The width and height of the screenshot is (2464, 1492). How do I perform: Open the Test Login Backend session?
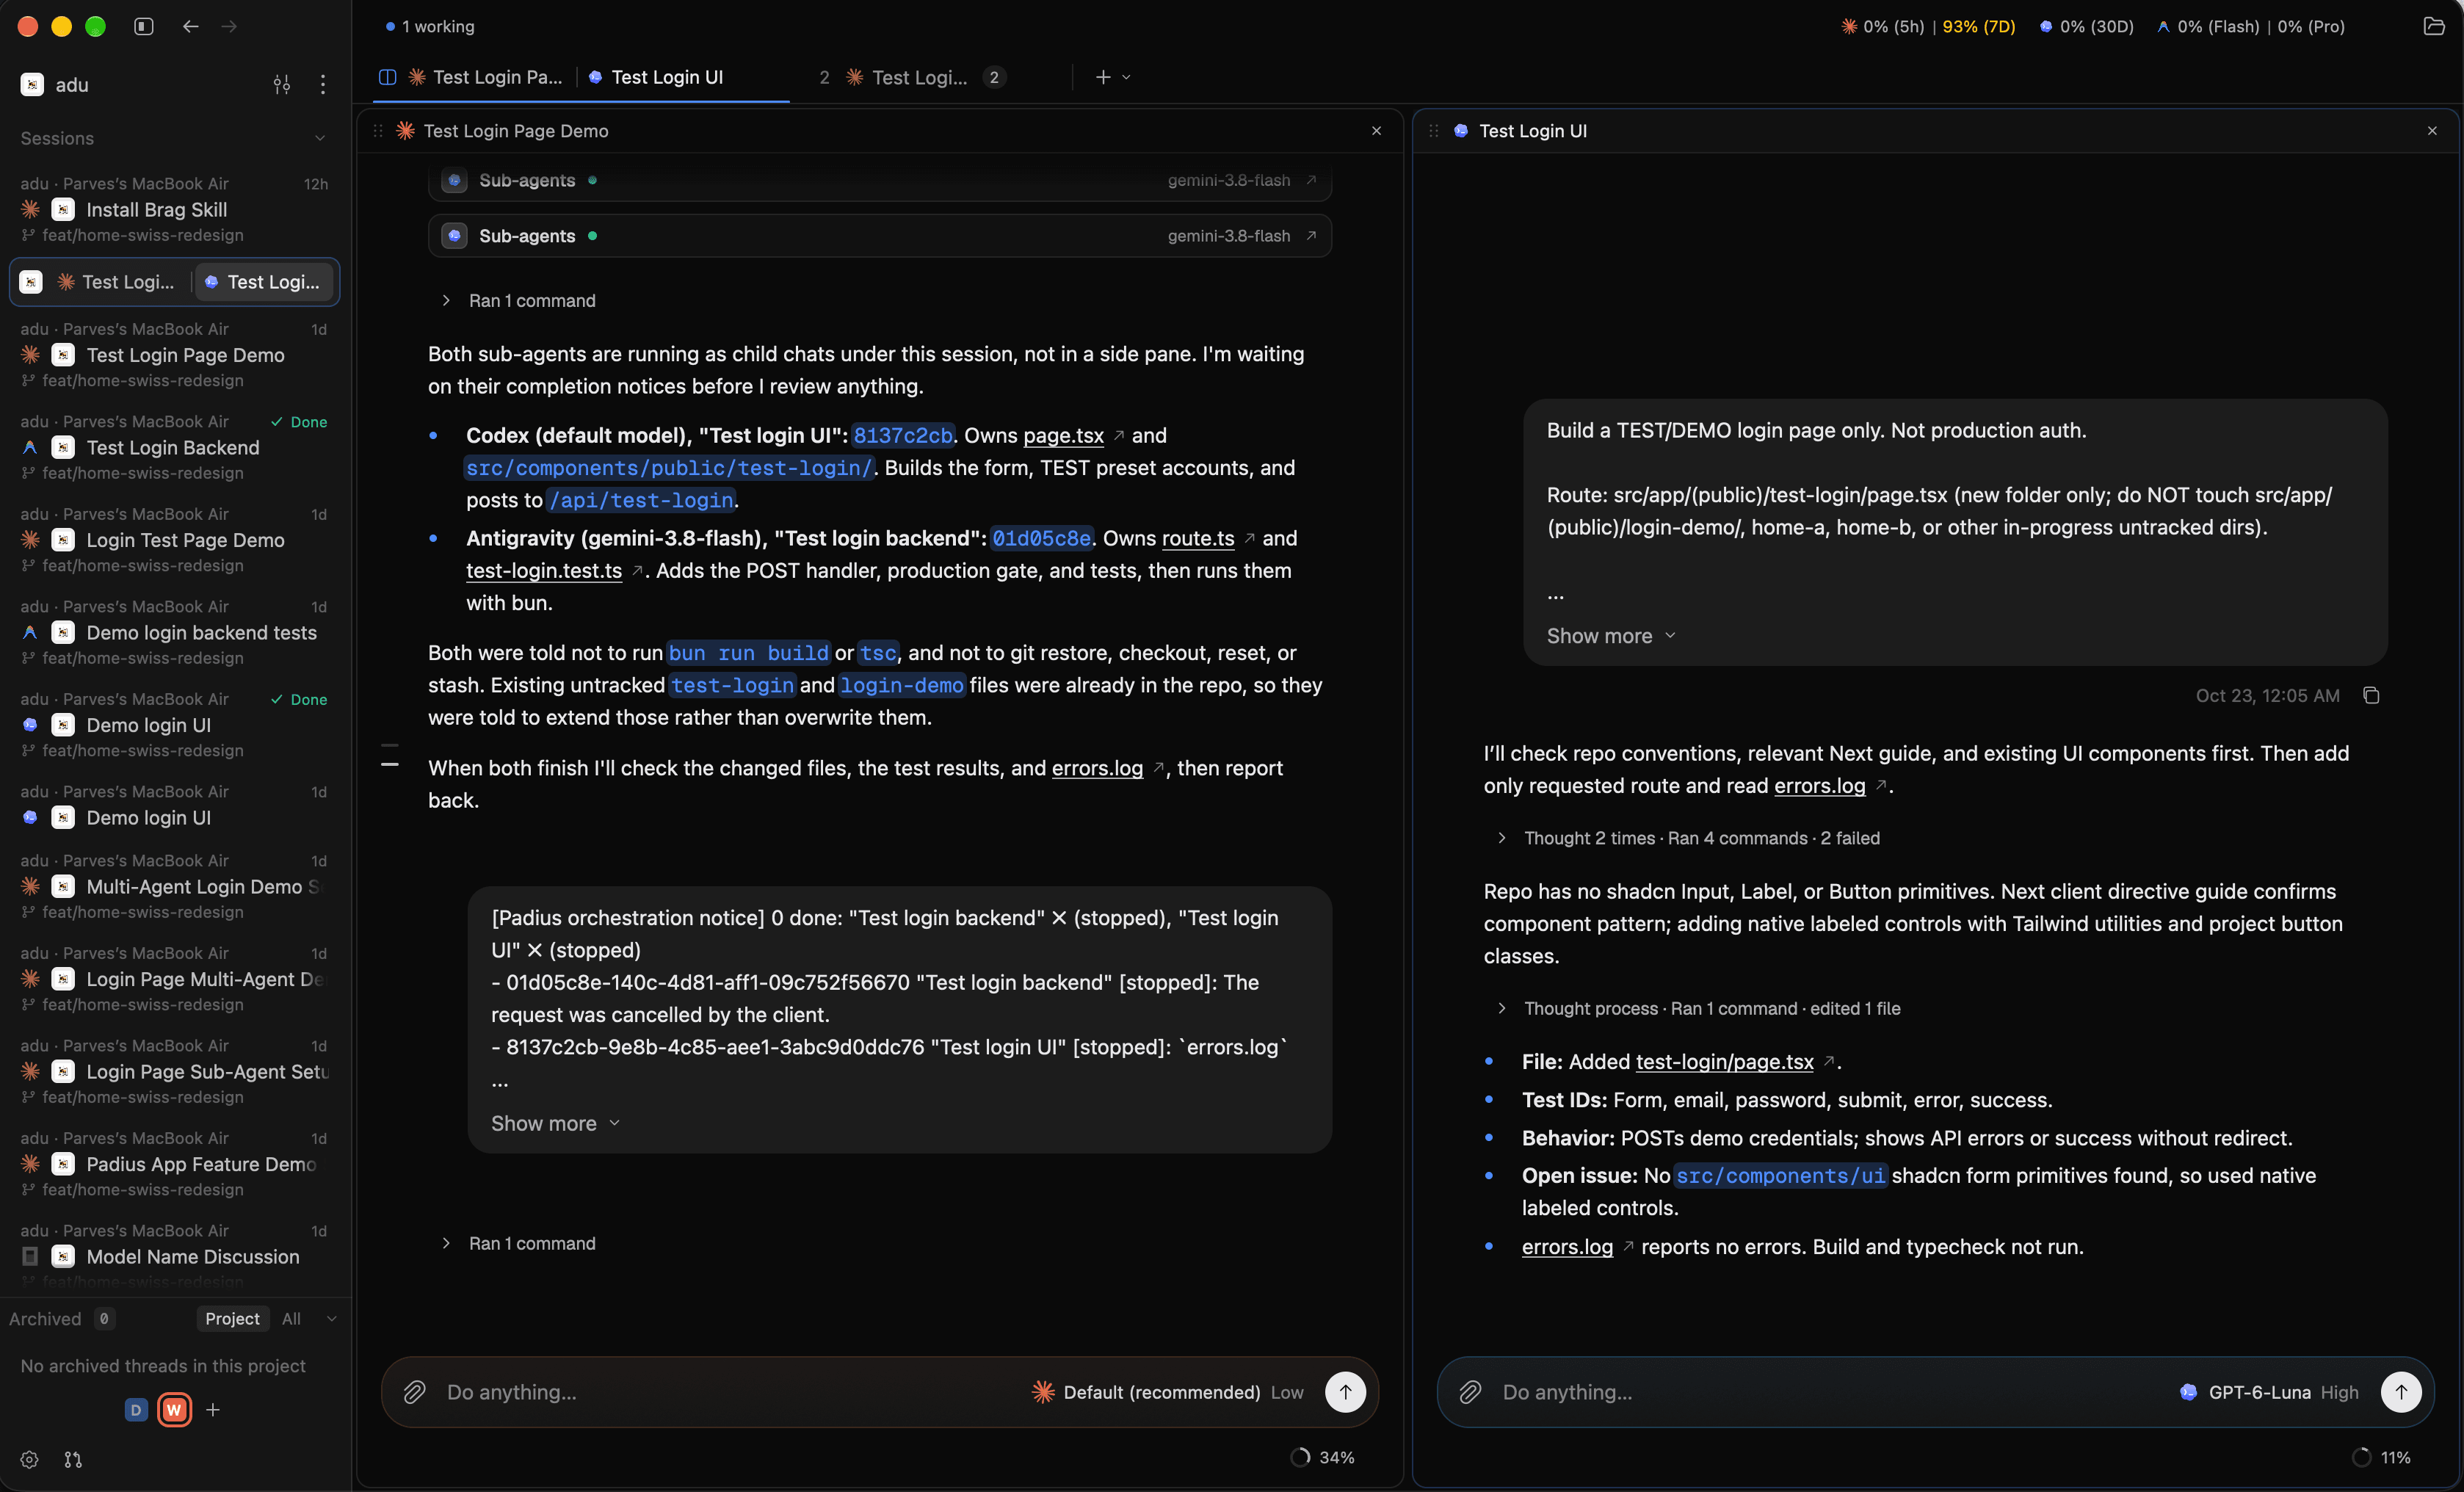click(x=174, y=447)
